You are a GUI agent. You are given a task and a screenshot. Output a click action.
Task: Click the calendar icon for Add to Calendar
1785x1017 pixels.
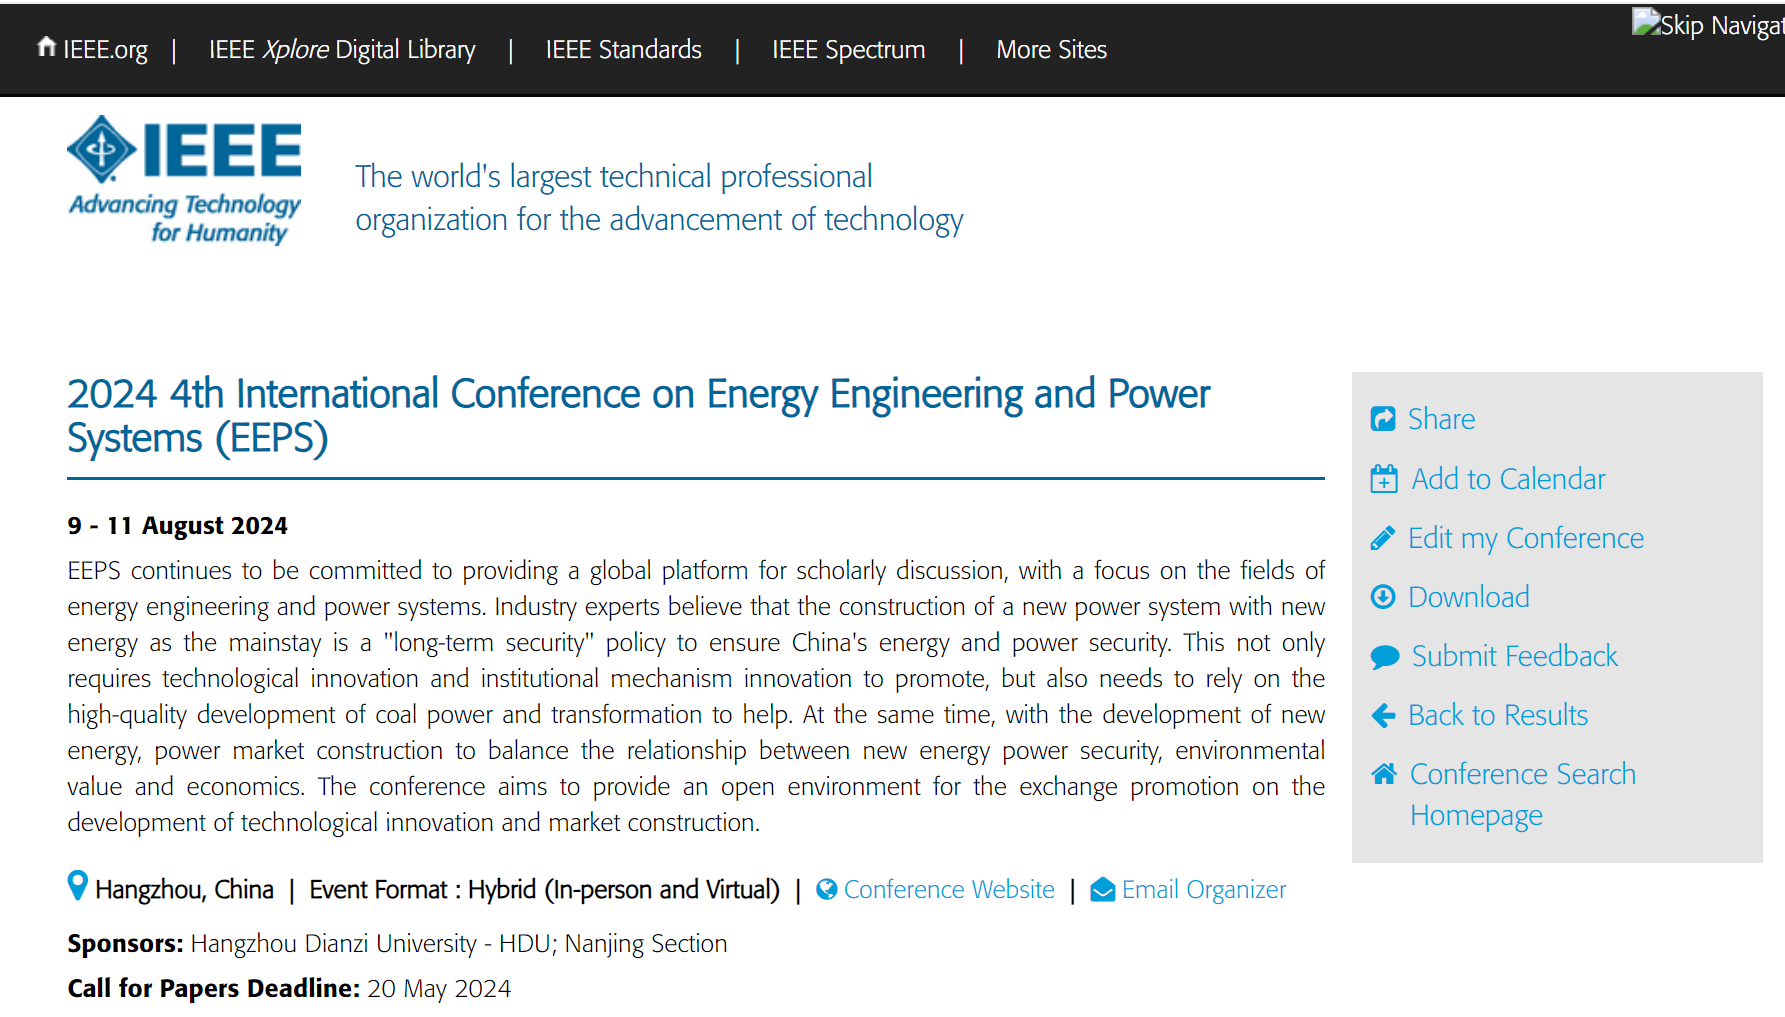point(1384,479)
